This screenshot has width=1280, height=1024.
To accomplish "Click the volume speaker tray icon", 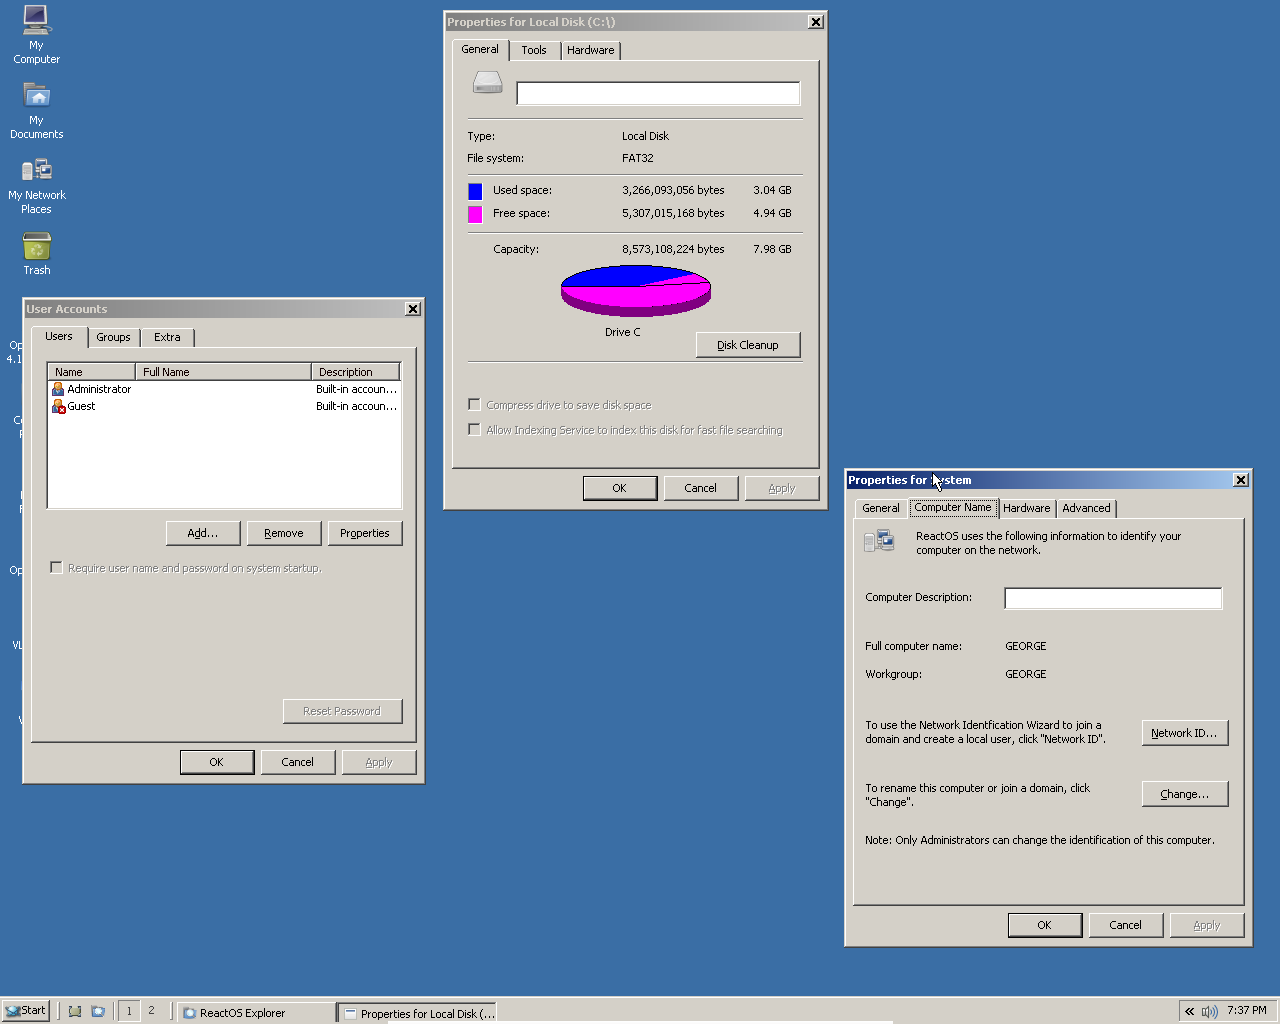I will pyautogui.click(x=1210, y=1011).
